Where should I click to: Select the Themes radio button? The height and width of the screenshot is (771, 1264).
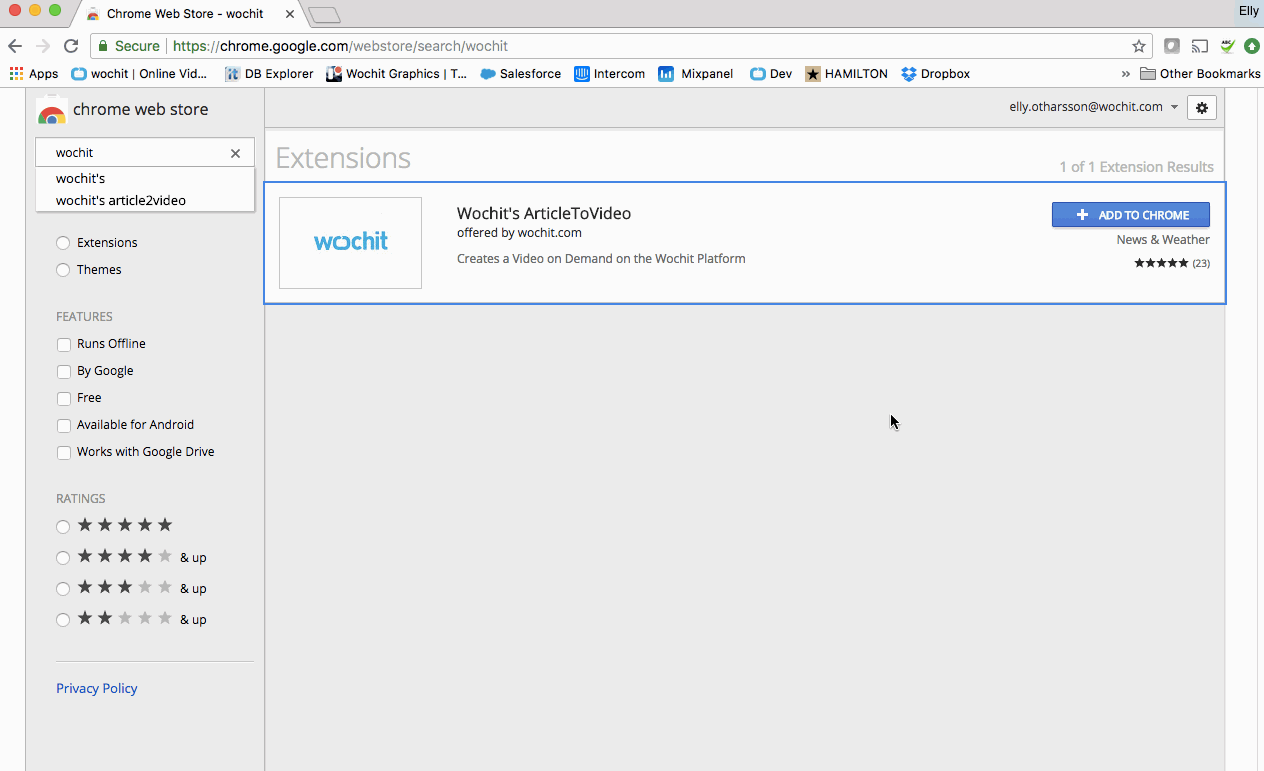coord(63,270)
